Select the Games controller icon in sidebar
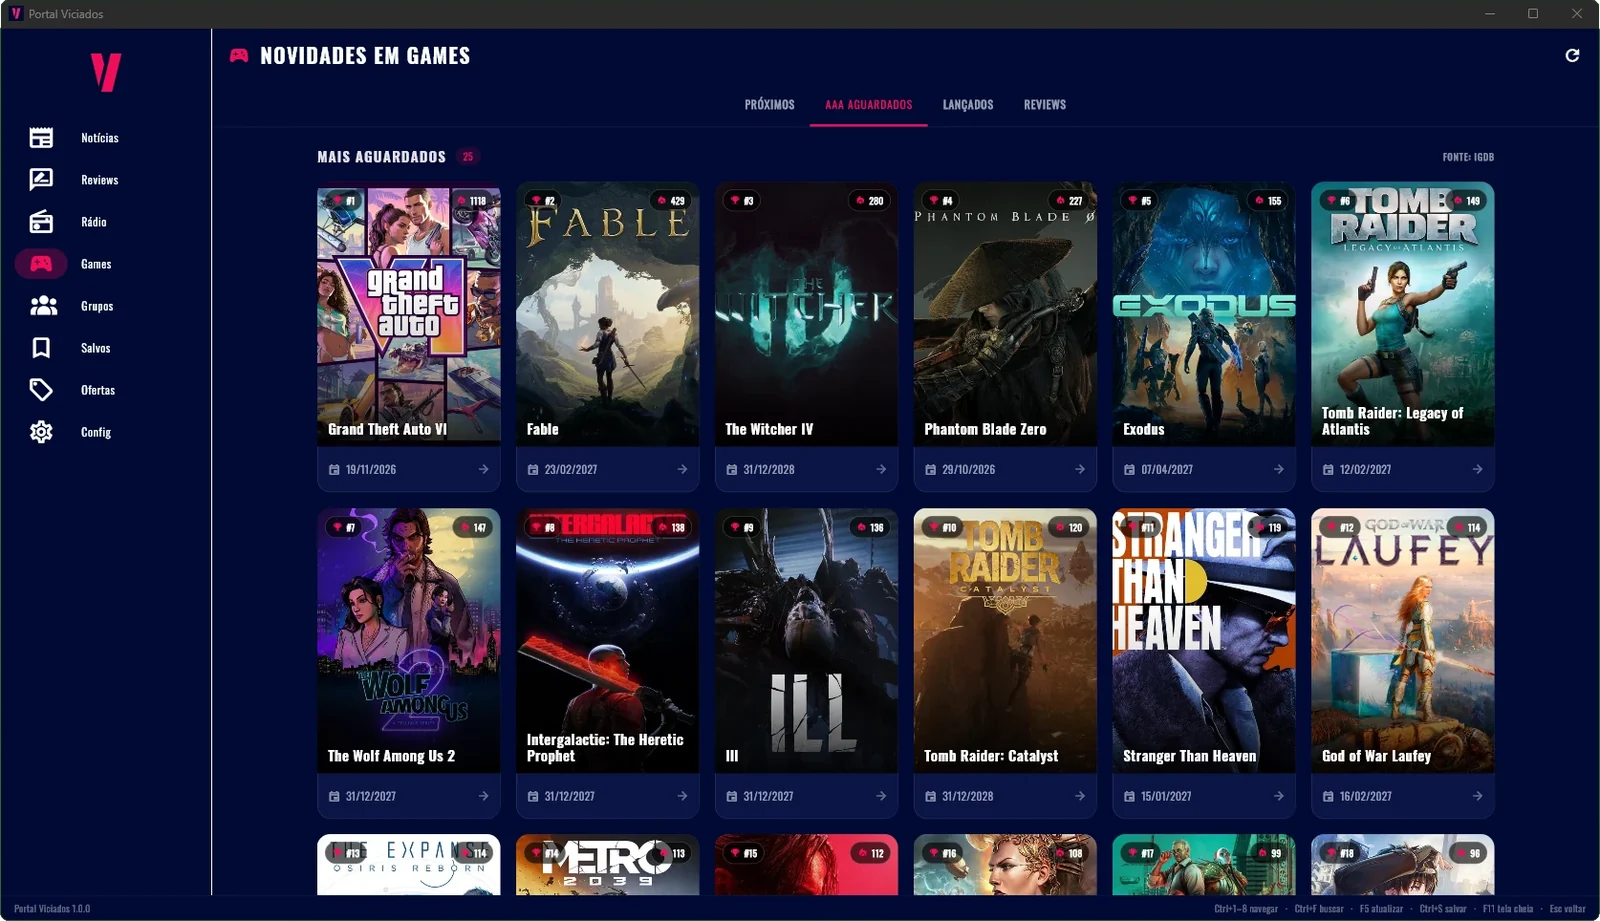1600x921 pixels. tap(41, 264)
